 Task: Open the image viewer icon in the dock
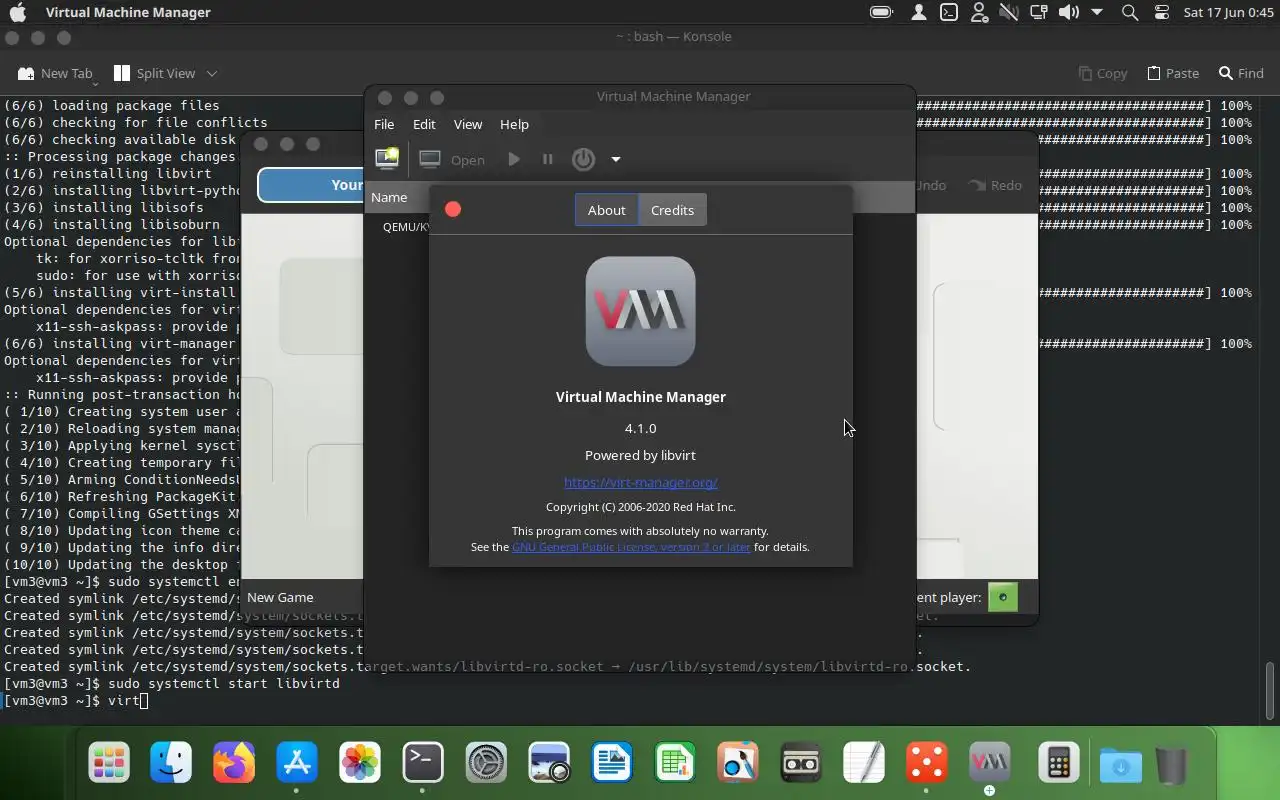pyautogui.click(x=549, y=764)
